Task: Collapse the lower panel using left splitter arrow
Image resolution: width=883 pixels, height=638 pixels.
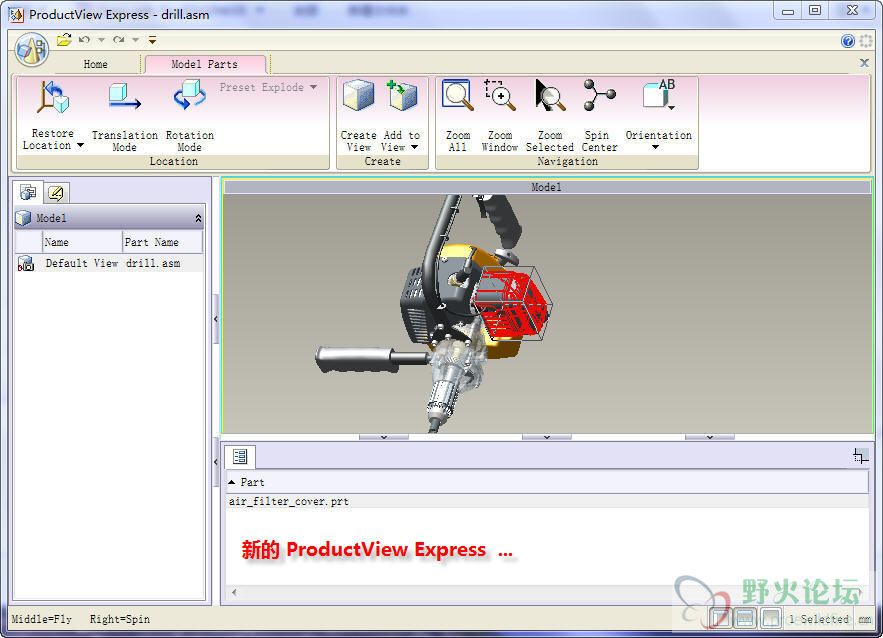Action: pos(216,462)
